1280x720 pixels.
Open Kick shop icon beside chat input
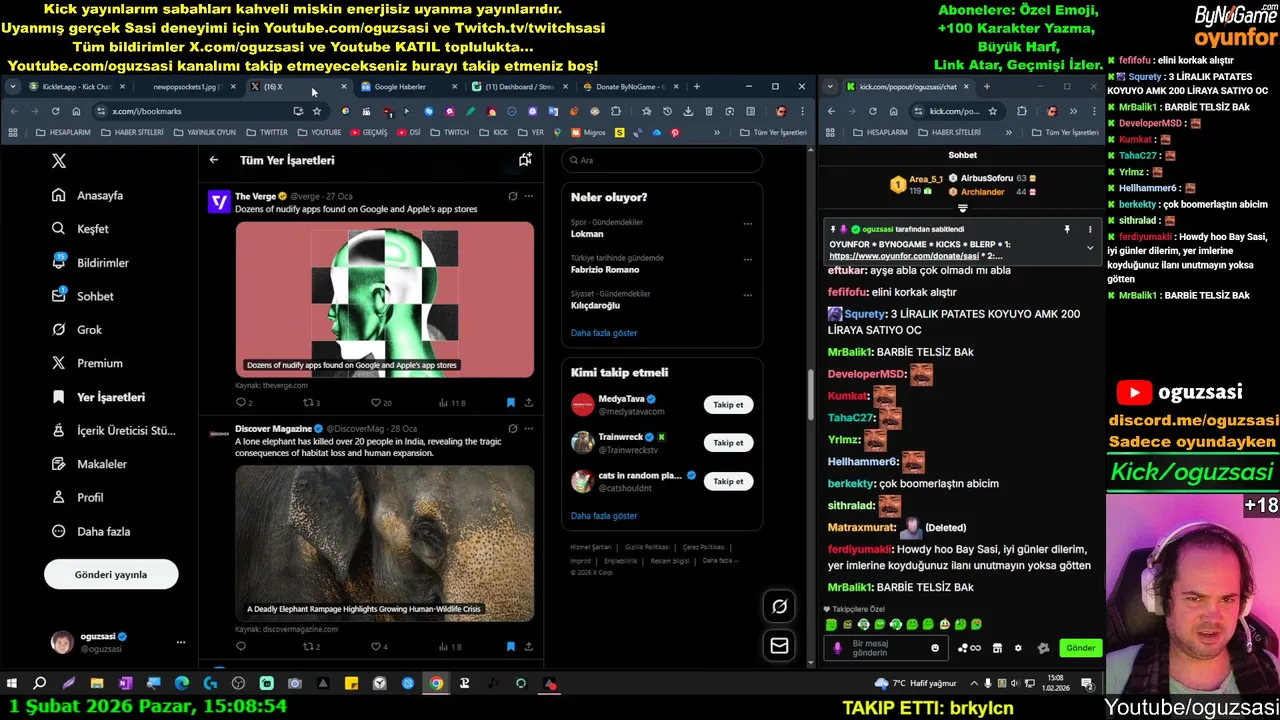[x=997, y=648]
